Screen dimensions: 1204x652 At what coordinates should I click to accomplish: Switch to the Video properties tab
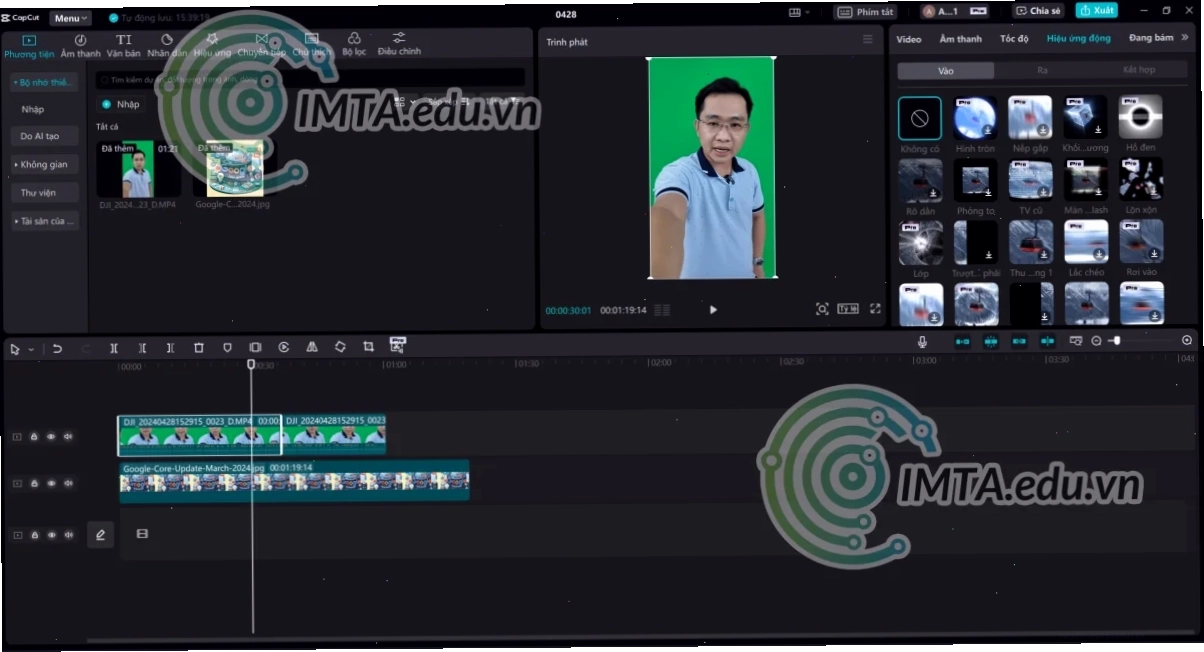click(x=909, y=39)
